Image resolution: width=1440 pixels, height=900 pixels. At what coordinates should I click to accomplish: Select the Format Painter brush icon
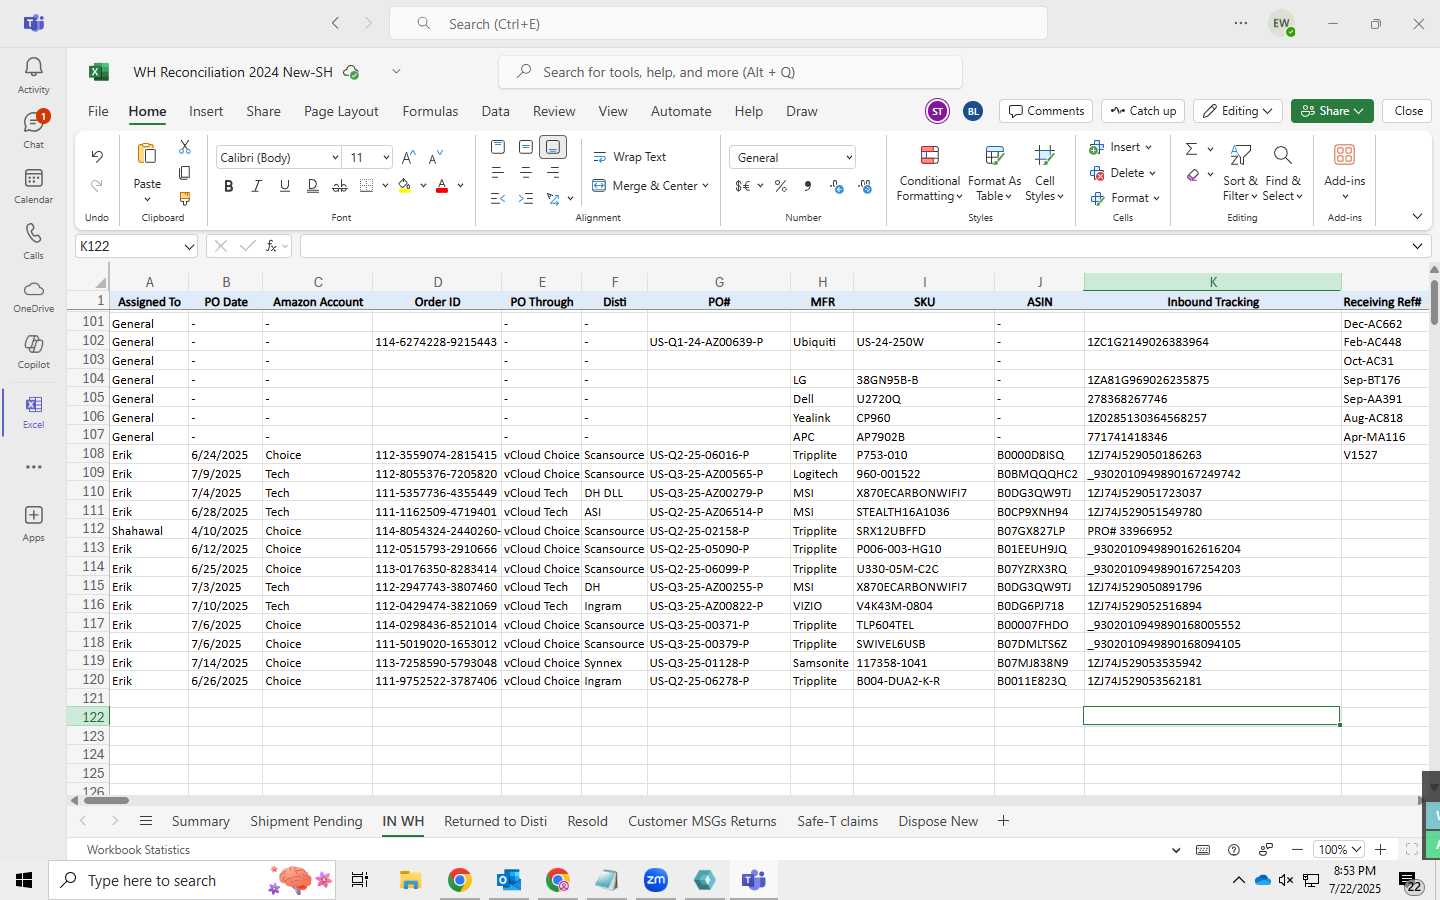pos(184,199)
